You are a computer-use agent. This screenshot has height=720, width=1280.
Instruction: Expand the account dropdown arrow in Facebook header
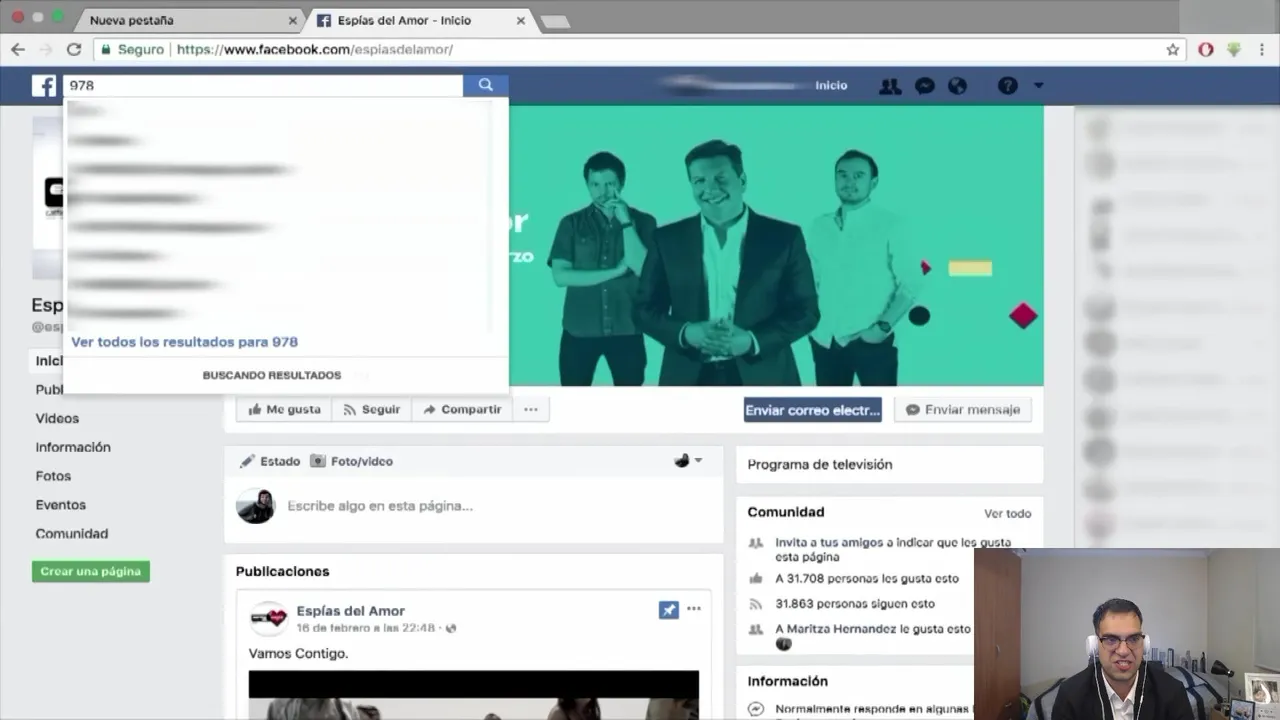pos(1038,86)
